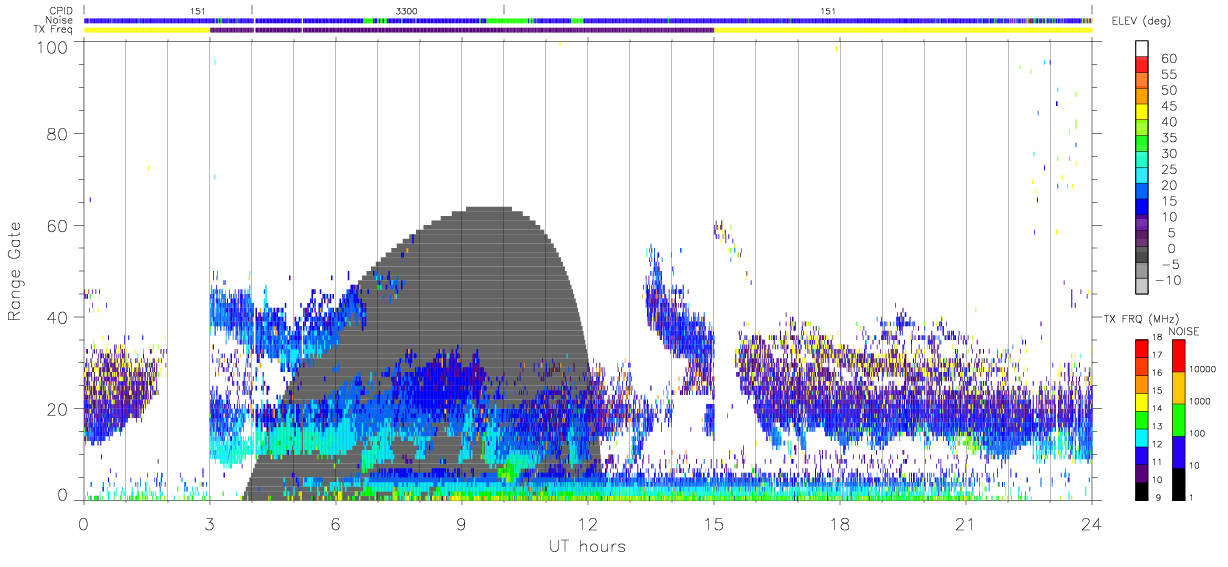Pick the light gray bottom ELEV swatch
This screenshot has height=567, width=1228.
[x=1143, y=287]
